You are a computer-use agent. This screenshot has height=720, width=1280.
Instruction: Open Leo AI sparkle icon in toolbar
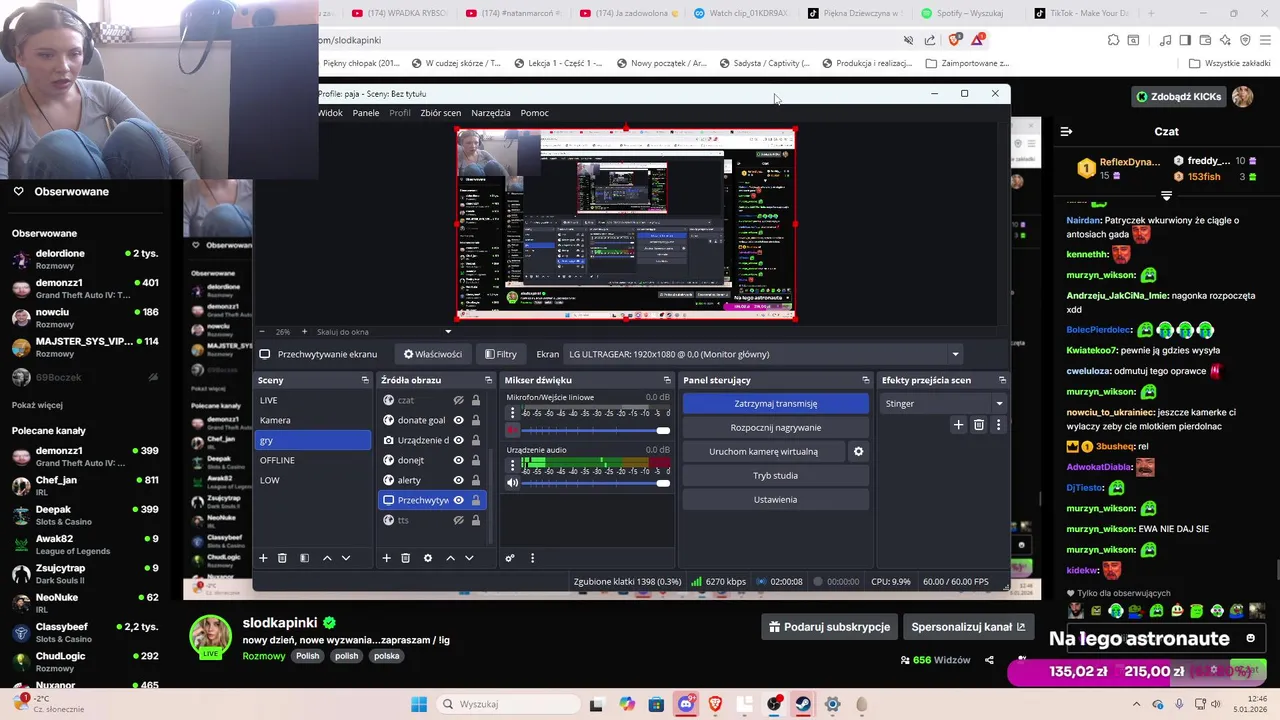tap(1225, 40)
